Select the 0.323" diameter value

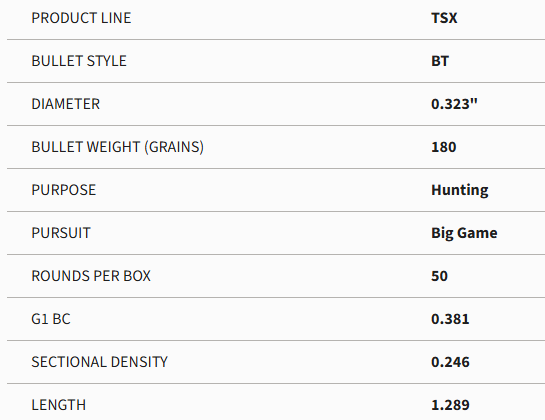pyautogui.click(x=454, y=104)
